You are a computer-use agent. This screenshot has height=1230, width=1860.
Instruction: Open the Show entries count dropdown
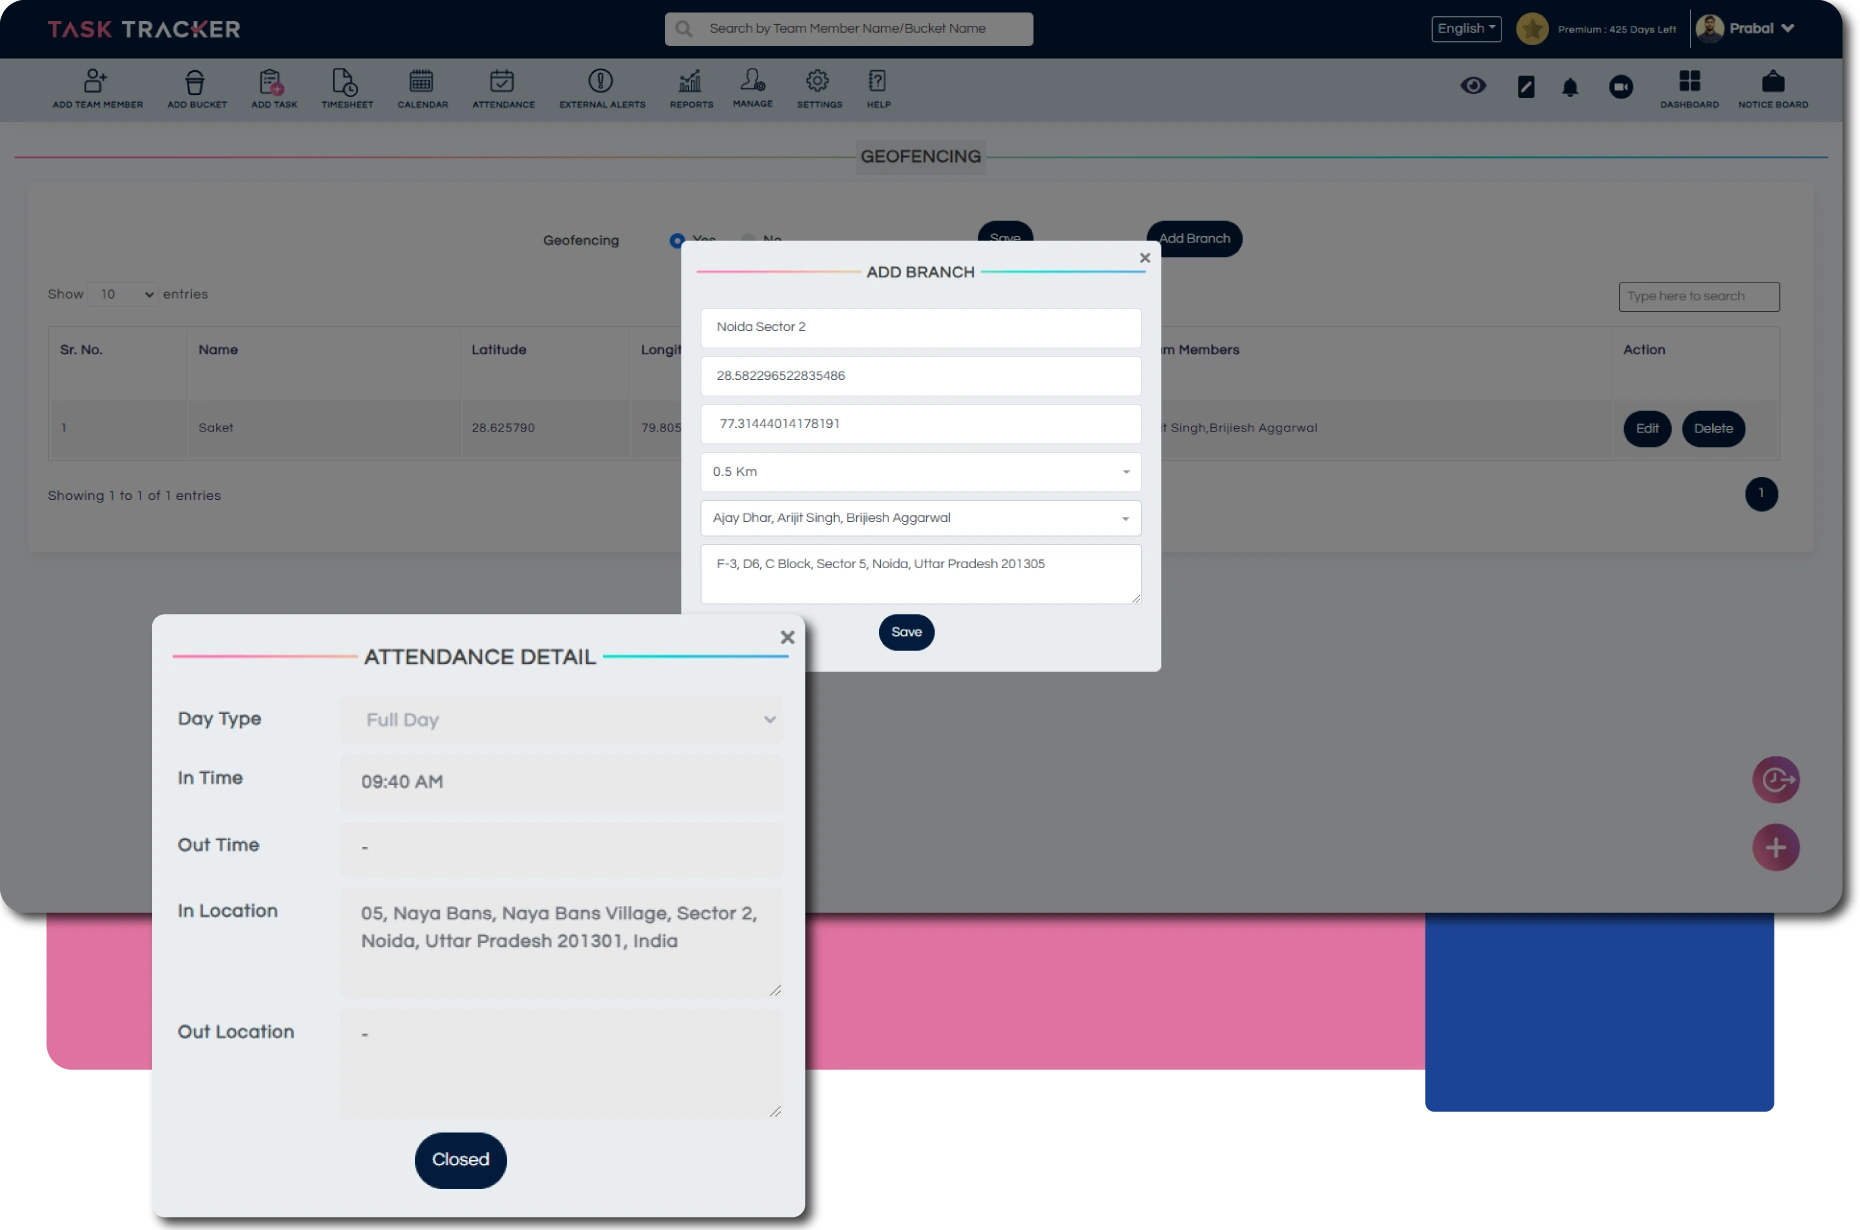pos(124,294)
